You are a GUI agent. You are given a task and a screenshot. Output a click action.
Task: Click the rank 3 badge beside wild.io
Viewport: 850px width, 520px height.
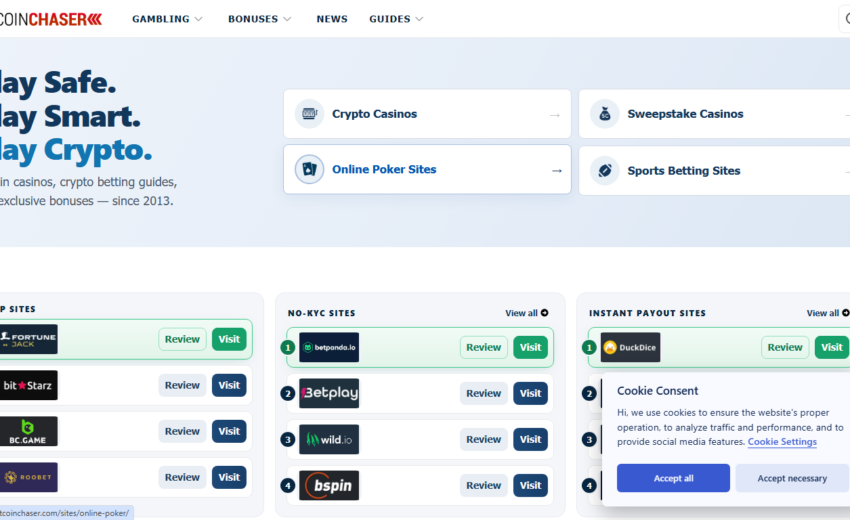[288, 440]
